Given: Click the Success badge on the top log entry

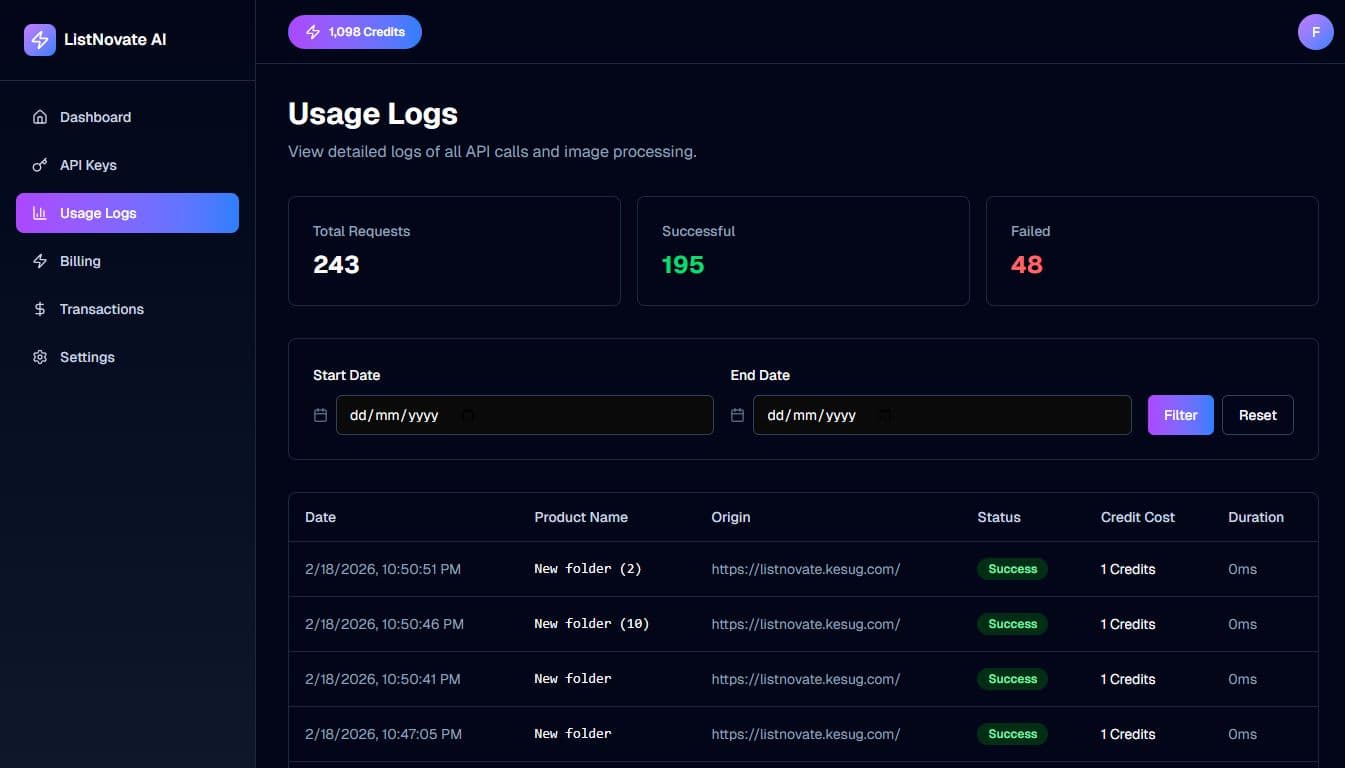Looking at the screenshot, I should click(1012, 568).
